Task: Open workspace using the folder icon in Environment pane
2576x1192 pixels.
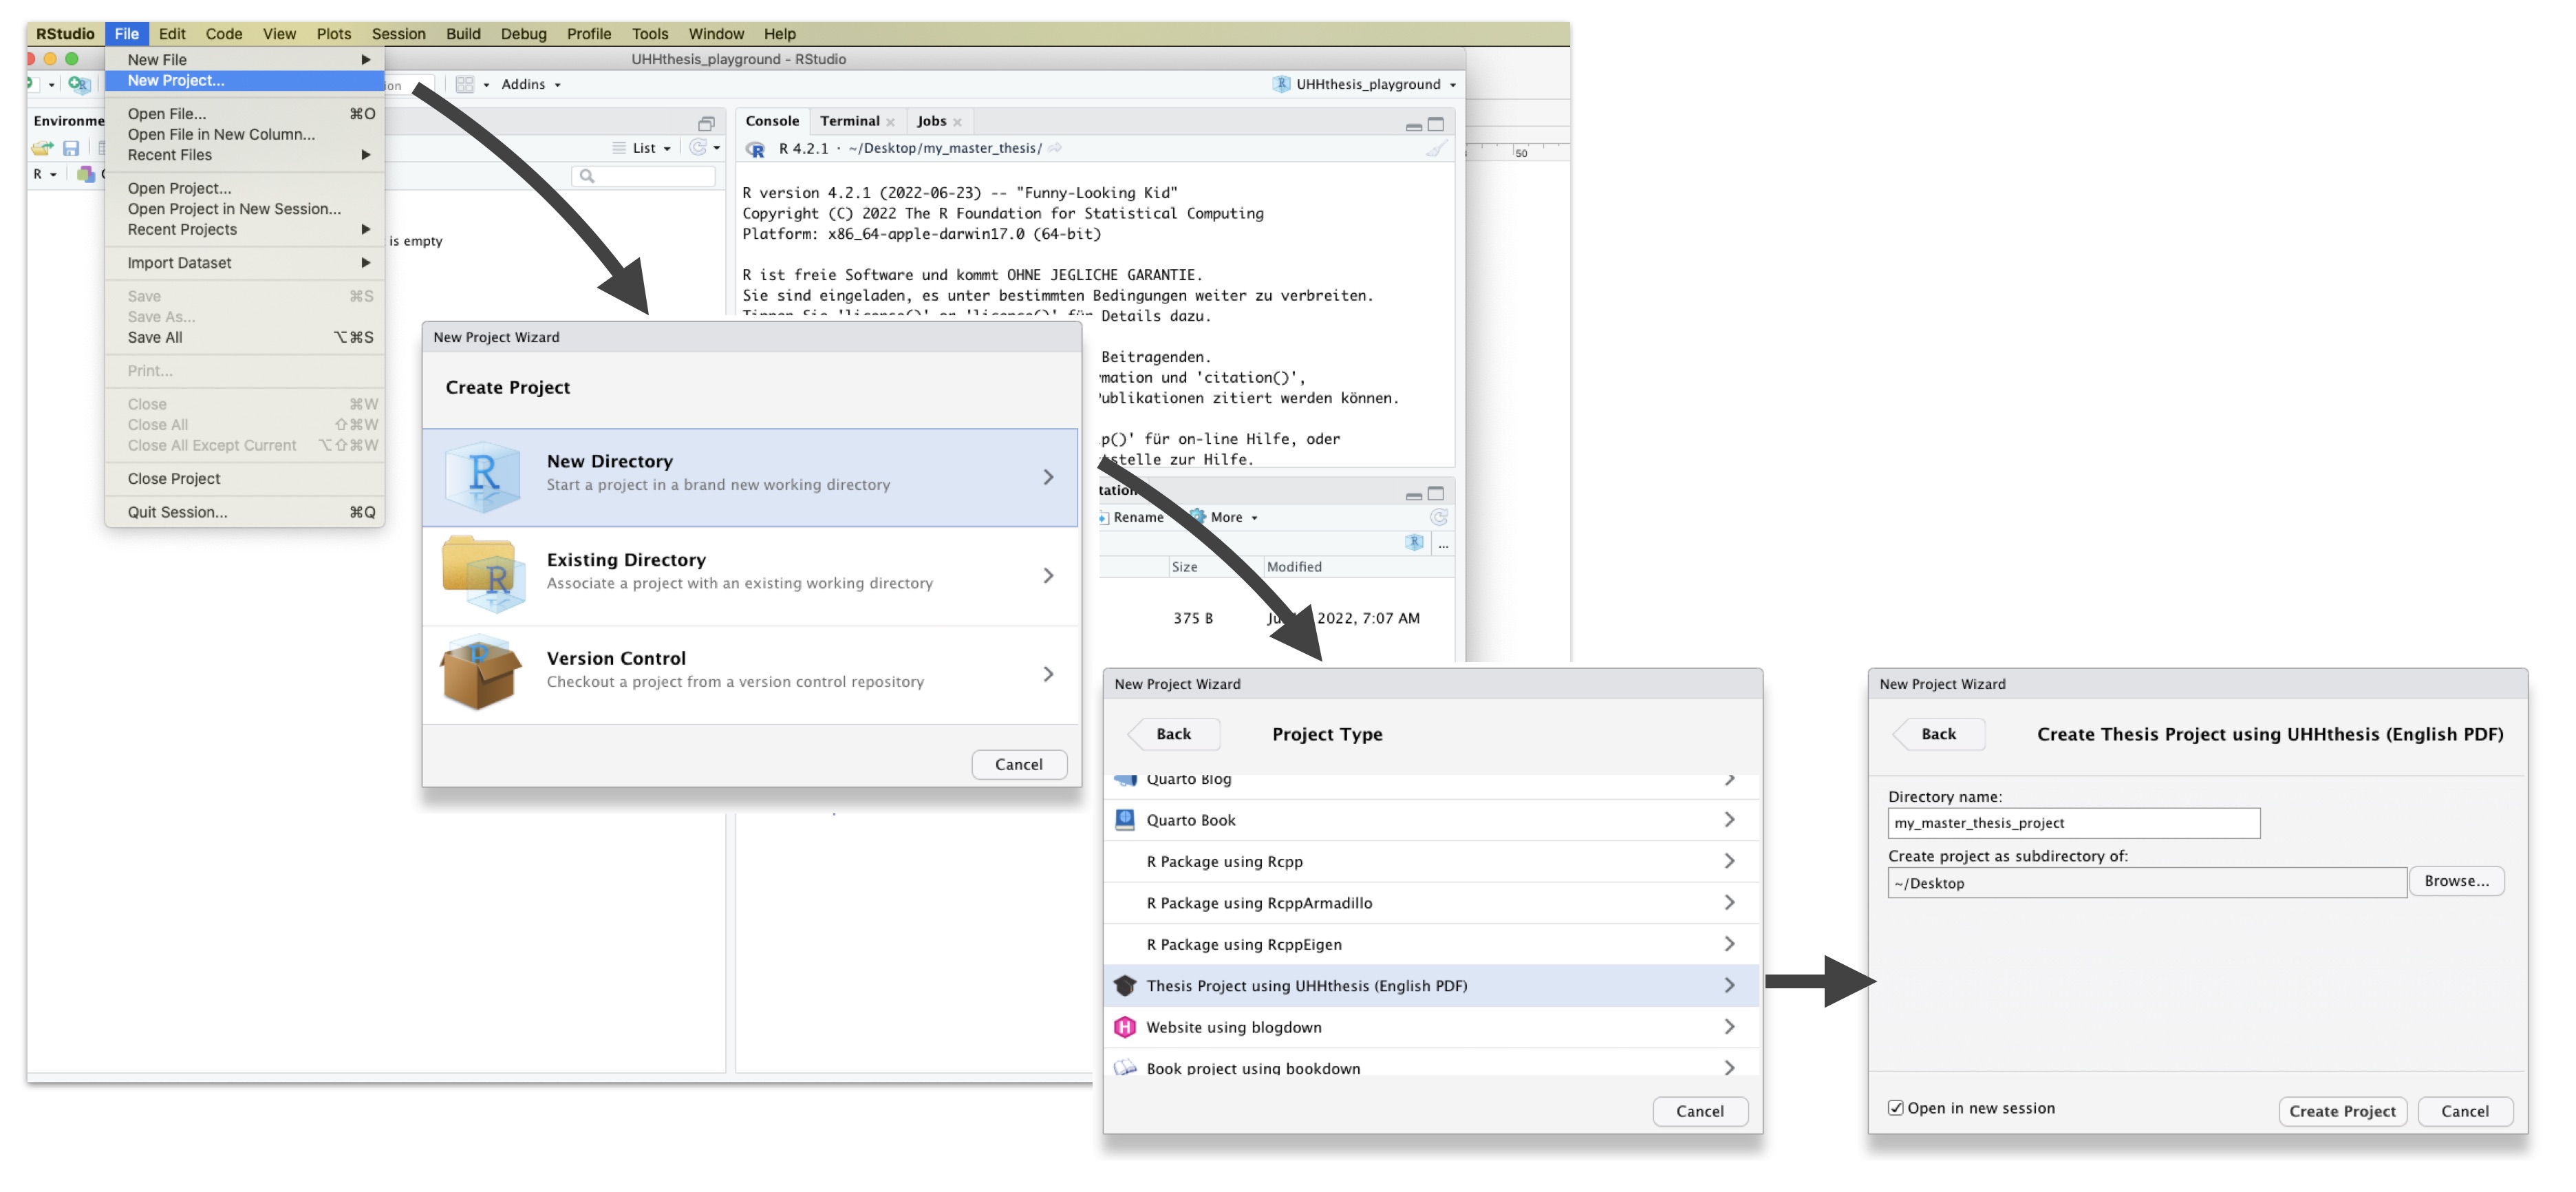Action: coord(42,148)
